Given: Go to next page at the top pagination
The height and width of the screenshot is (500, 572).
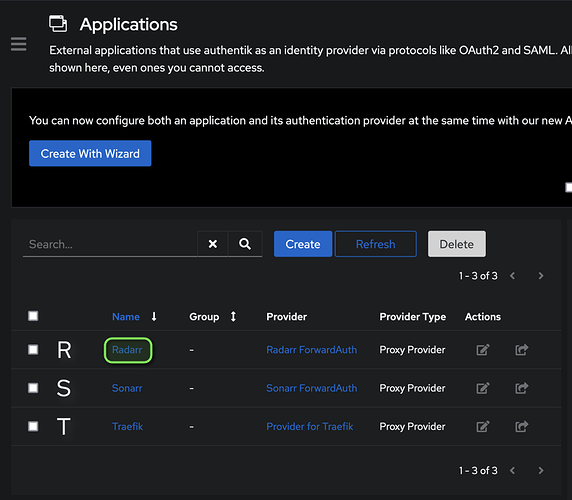Looking at the screenshot, I should 541,276.
